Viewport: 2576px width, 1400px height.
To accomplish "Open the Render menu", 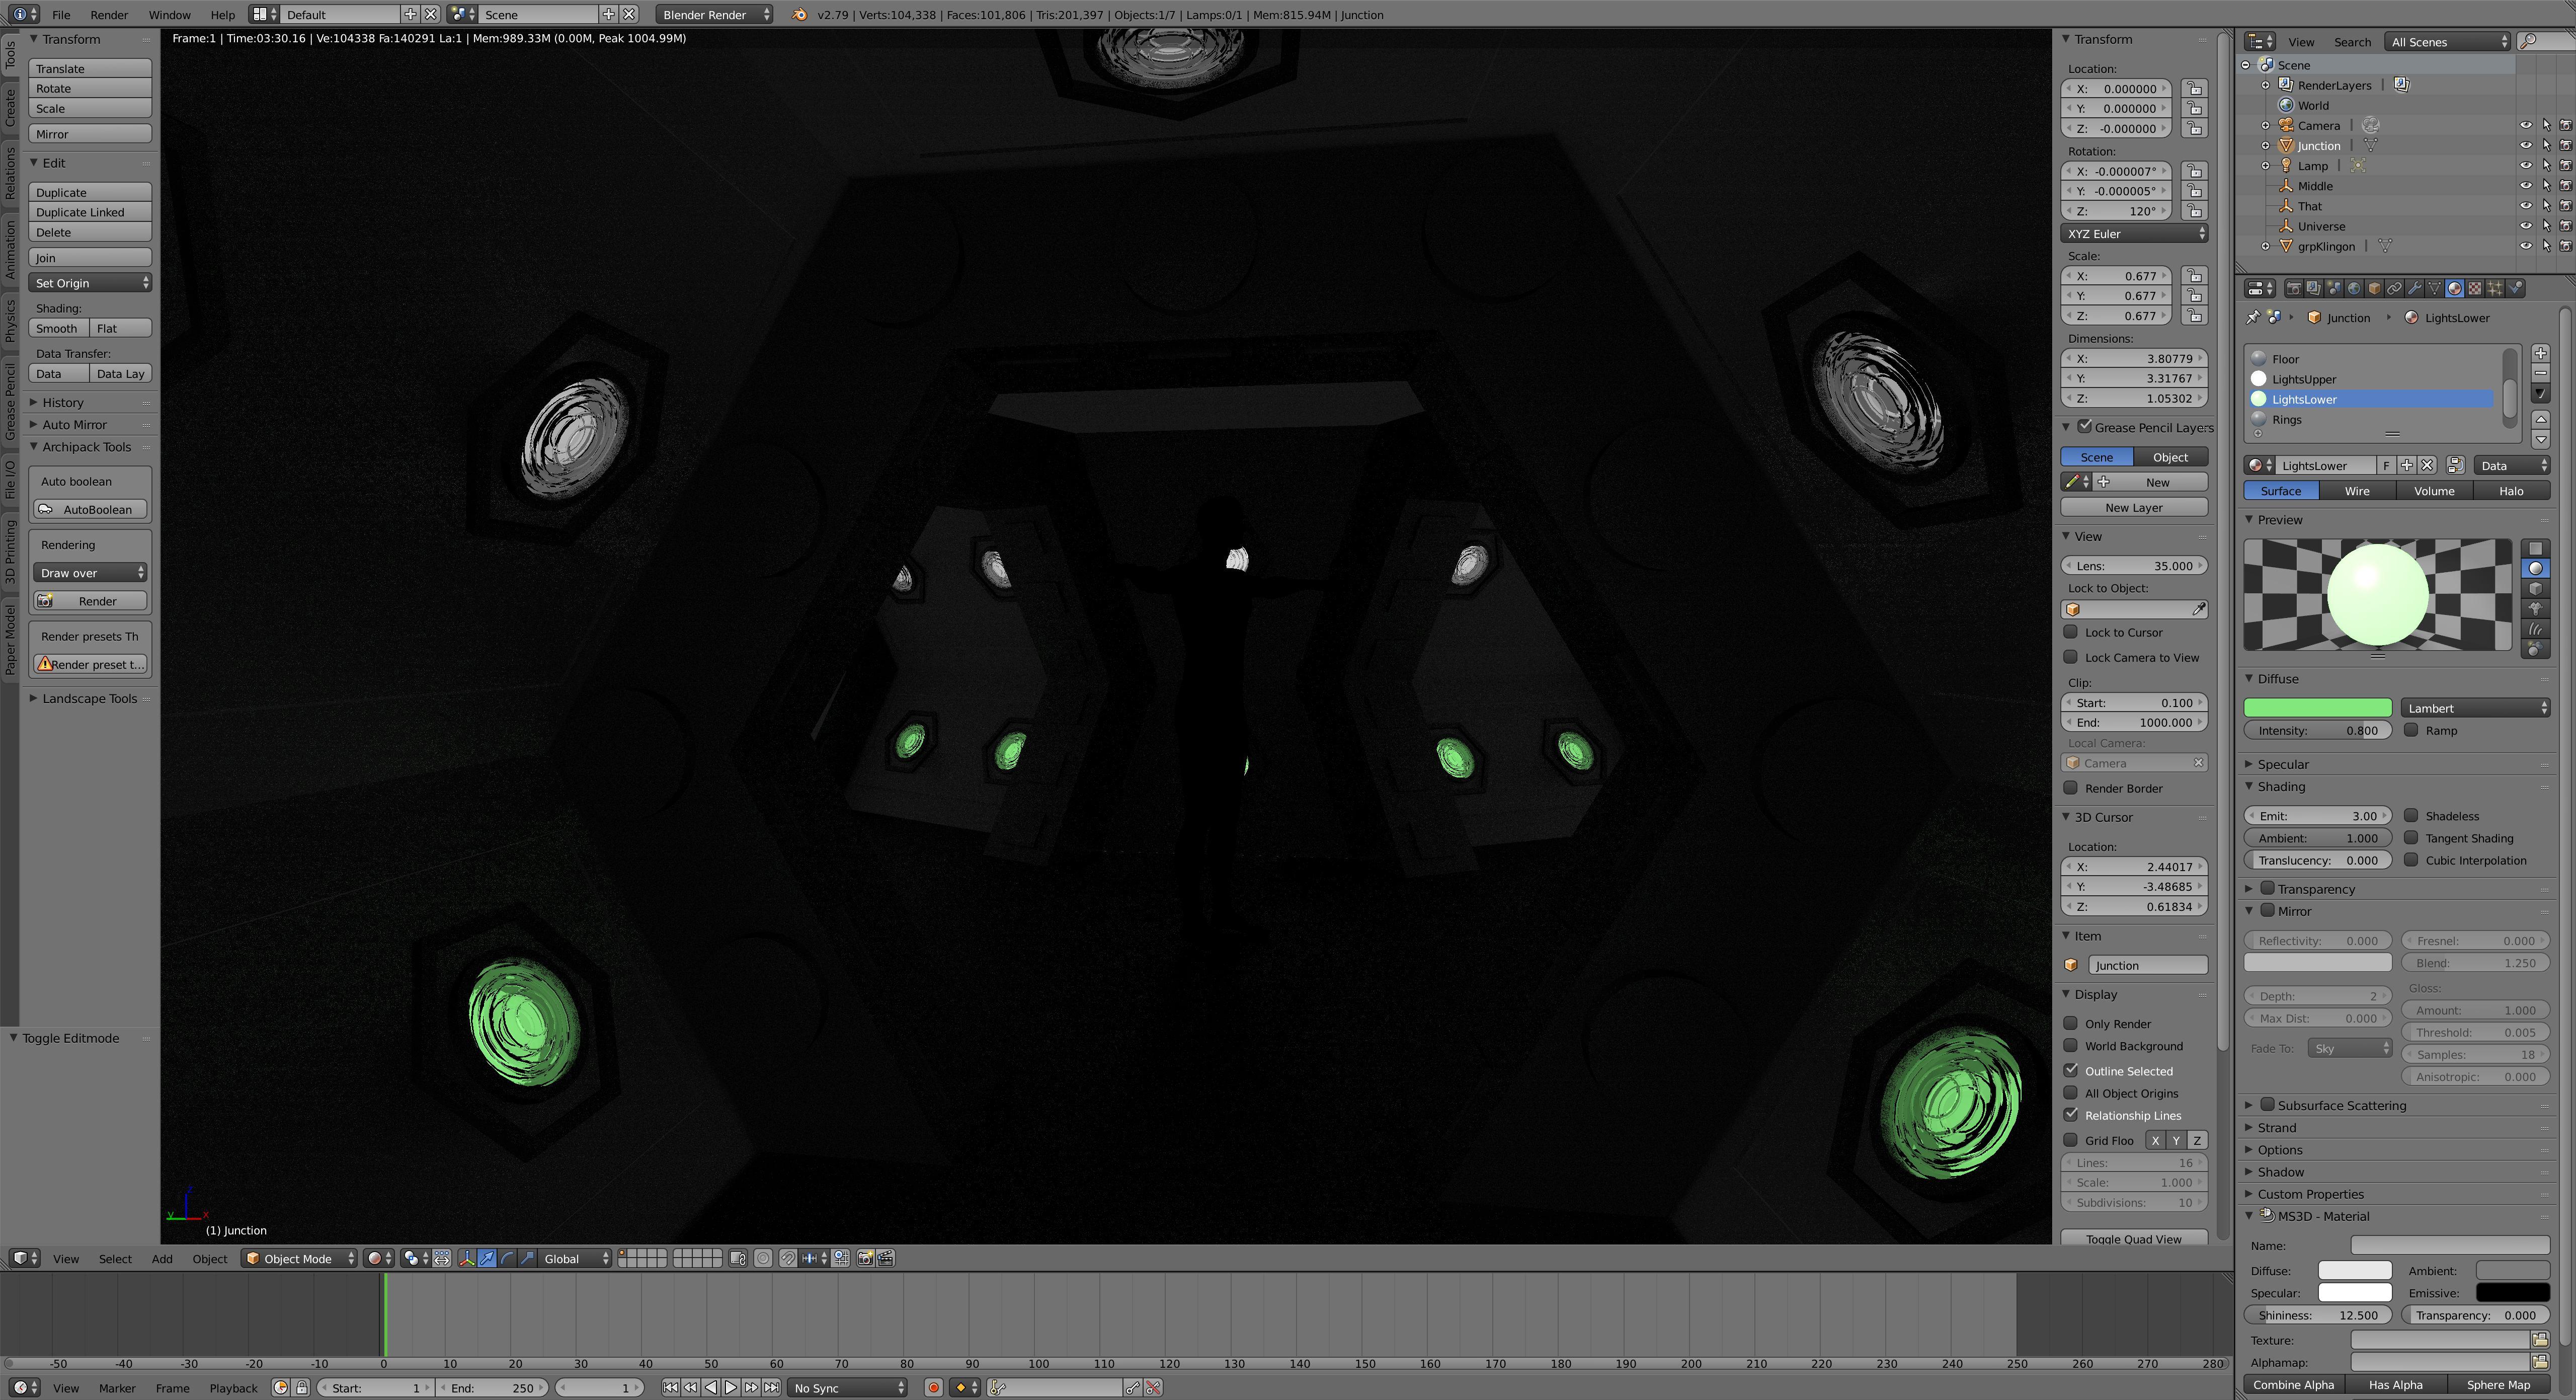I will pos(108,15).
